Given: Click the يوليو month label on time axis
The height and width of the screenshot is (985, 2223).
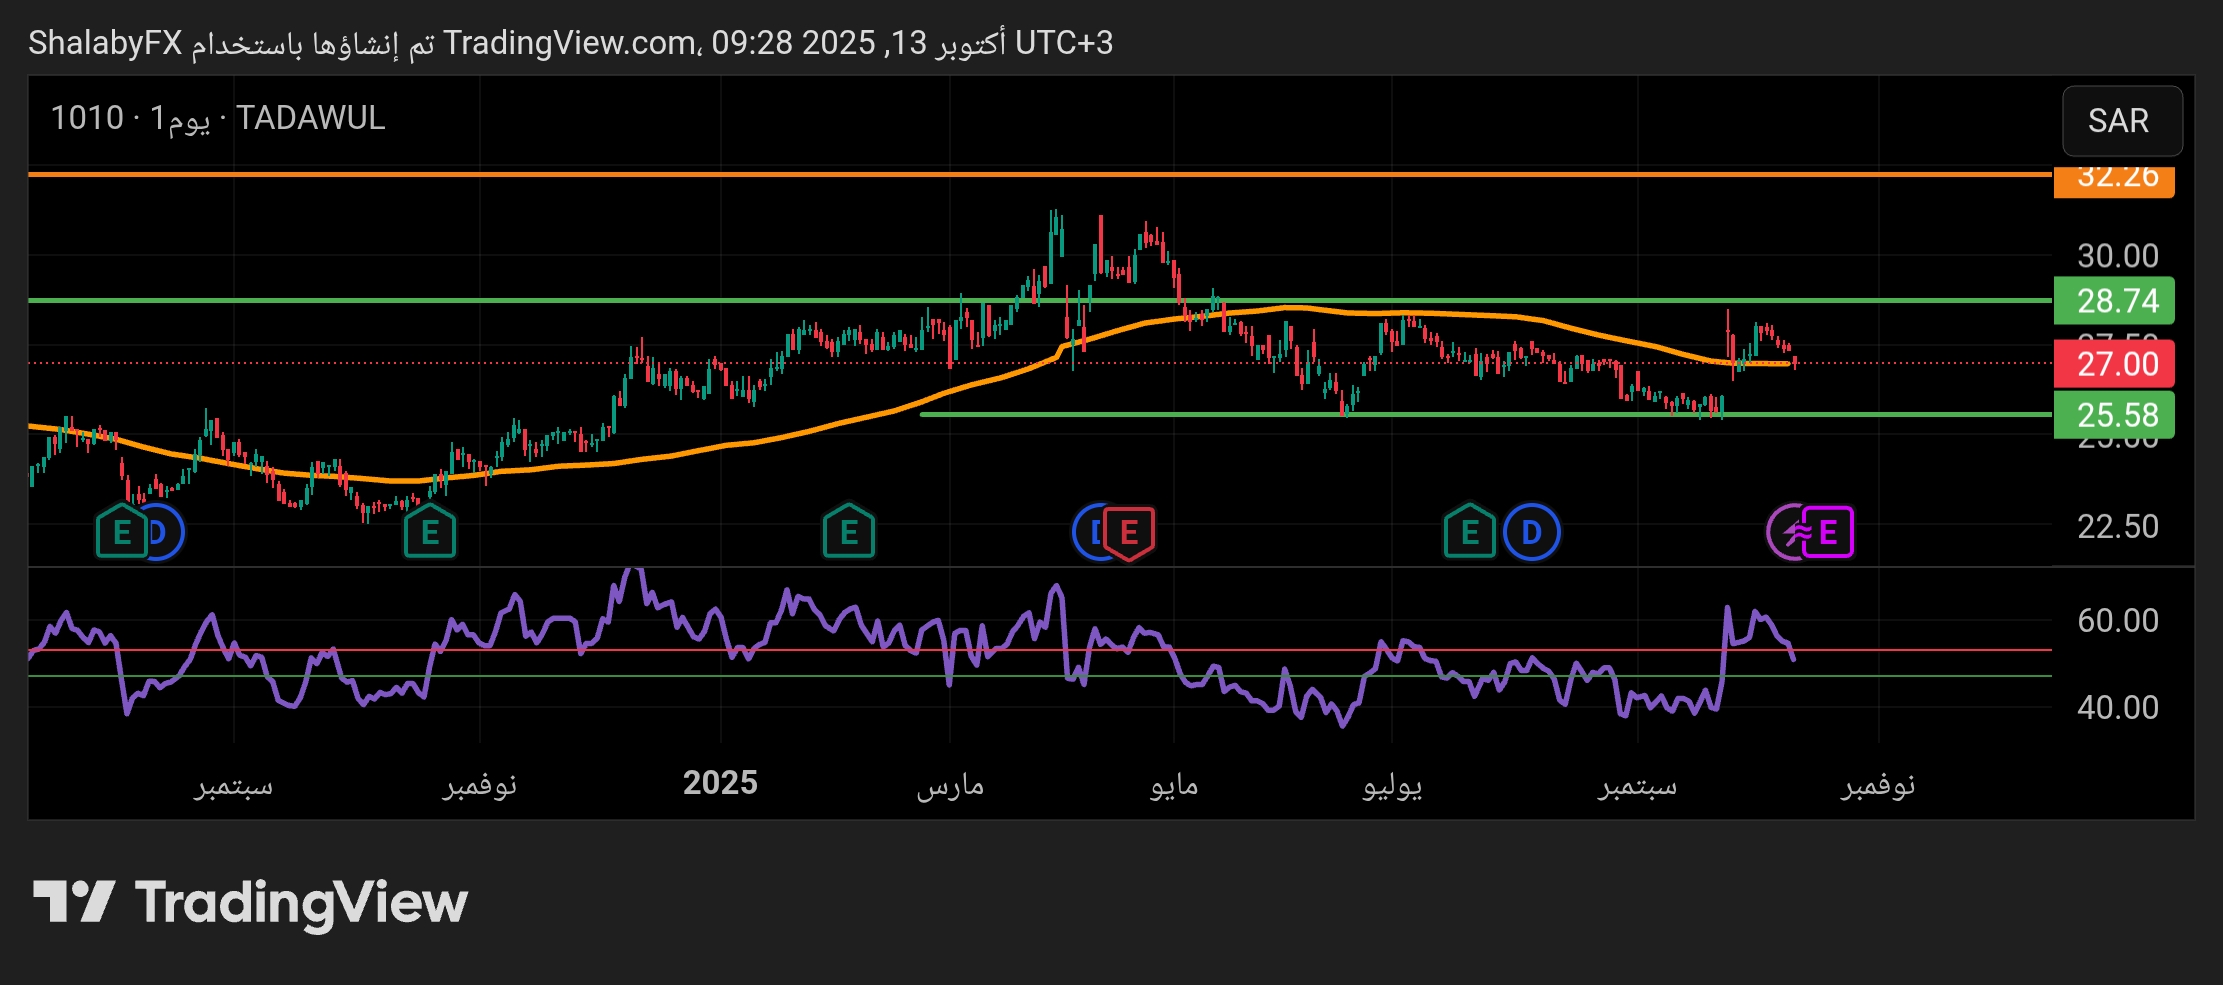Looking at the screenshot, I should click(1392, 785).
